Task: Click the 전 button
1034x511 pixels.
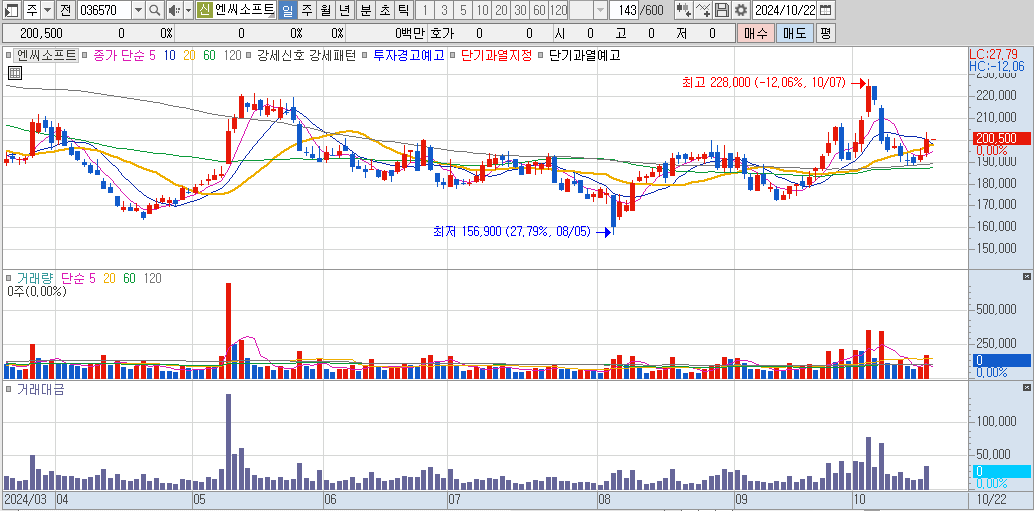Action: pos(65,10)
